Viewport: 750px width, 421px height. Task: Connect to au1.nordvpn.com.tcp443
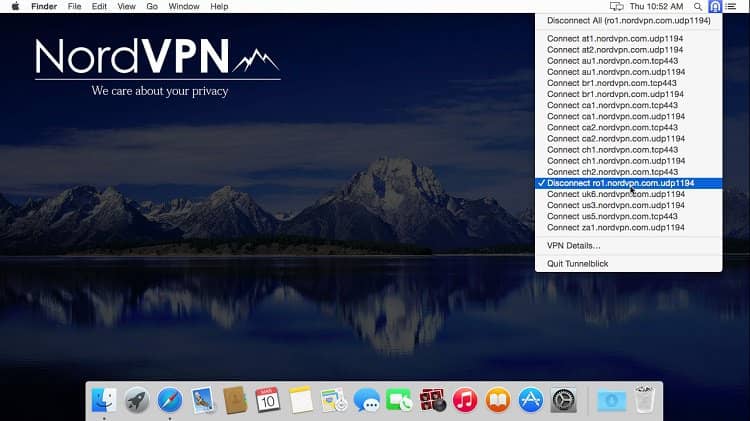[x=629, y=61]
